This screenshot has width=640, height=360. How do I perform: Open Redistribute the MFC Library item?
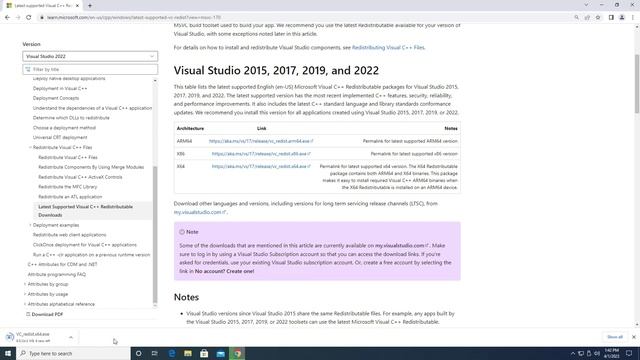click(x=68, y=187)
